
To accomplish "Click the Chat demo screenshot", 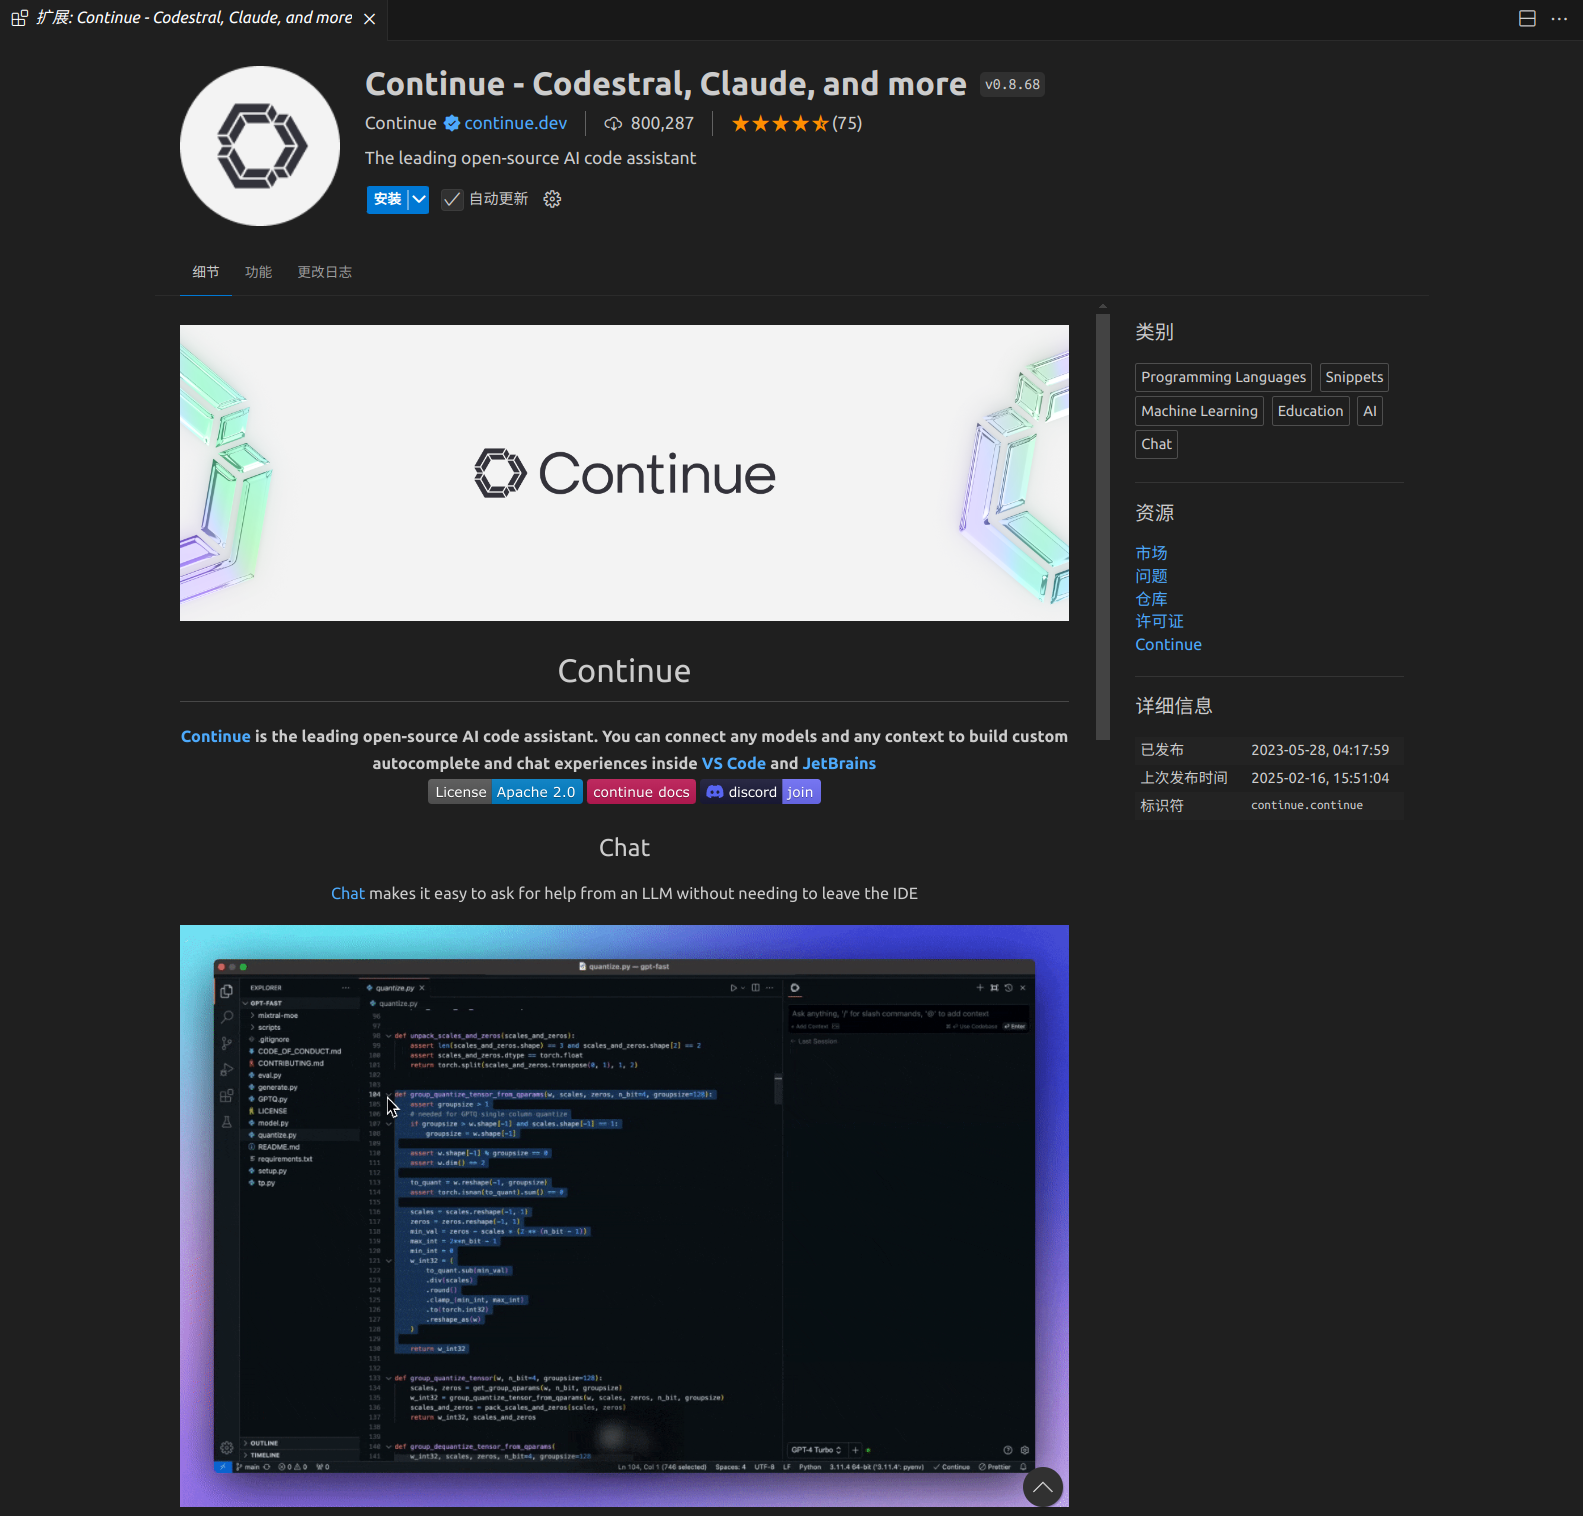I will point(624,1216).
